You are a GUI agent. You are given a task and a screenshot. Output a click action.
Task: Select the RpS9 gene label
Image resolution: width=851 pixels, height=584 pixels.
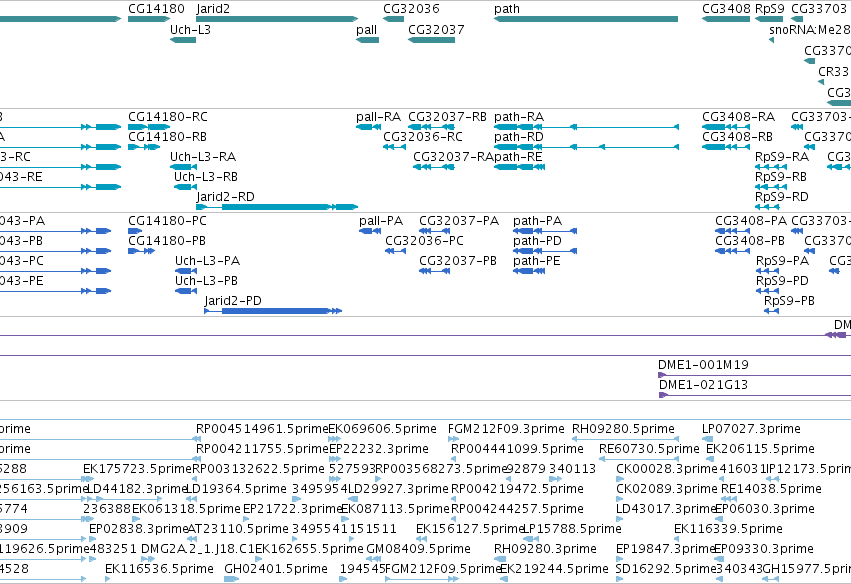(x=770, y=9)
